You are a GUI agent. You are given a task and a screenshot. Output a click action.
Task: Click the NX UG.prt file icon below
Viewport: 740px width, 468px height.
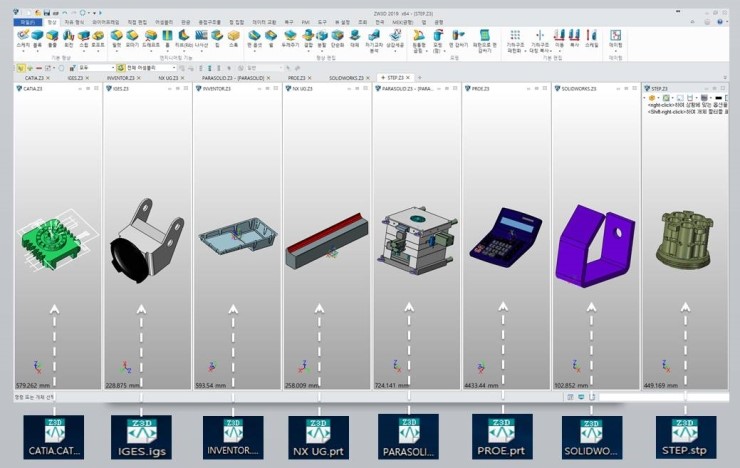click(319, 437)
